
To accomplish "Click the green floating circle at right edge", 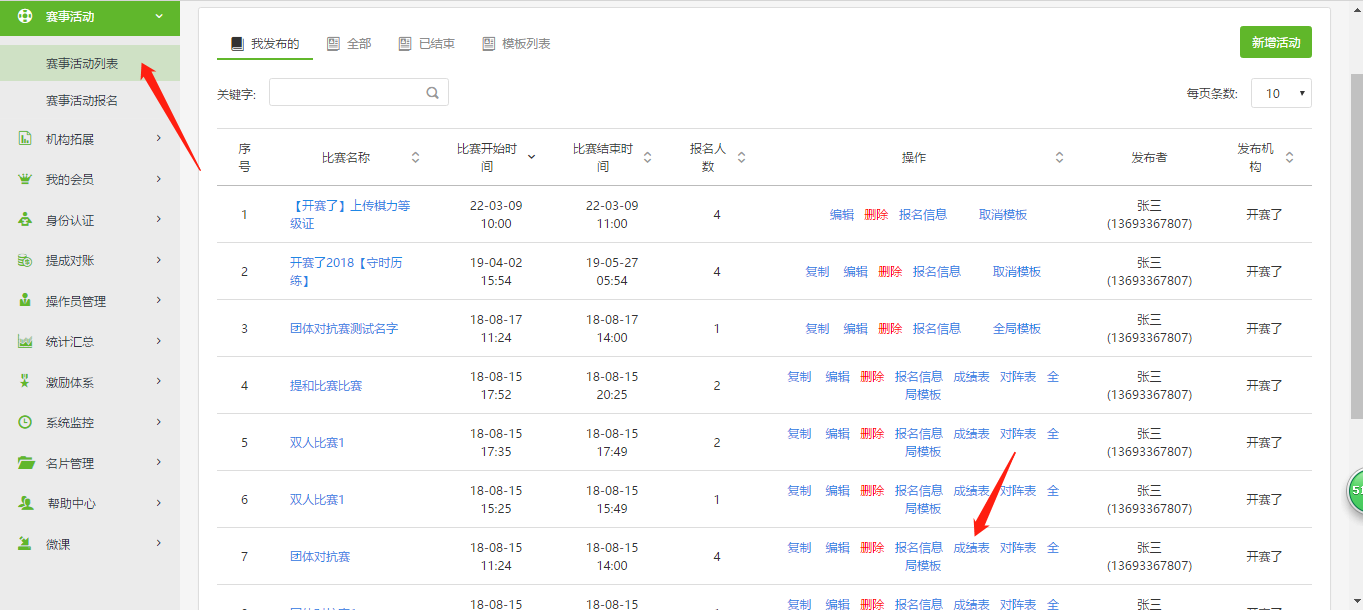I will point(1355,492).
